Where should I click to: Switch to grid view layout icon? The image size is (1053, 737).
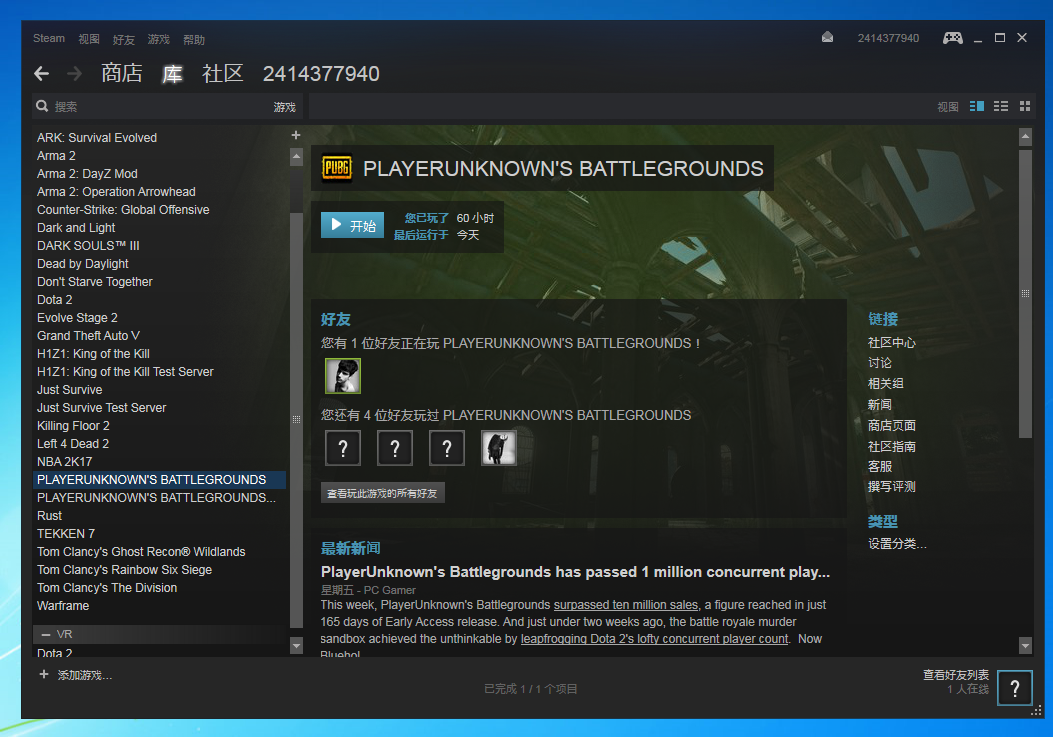coord(1025,106)
